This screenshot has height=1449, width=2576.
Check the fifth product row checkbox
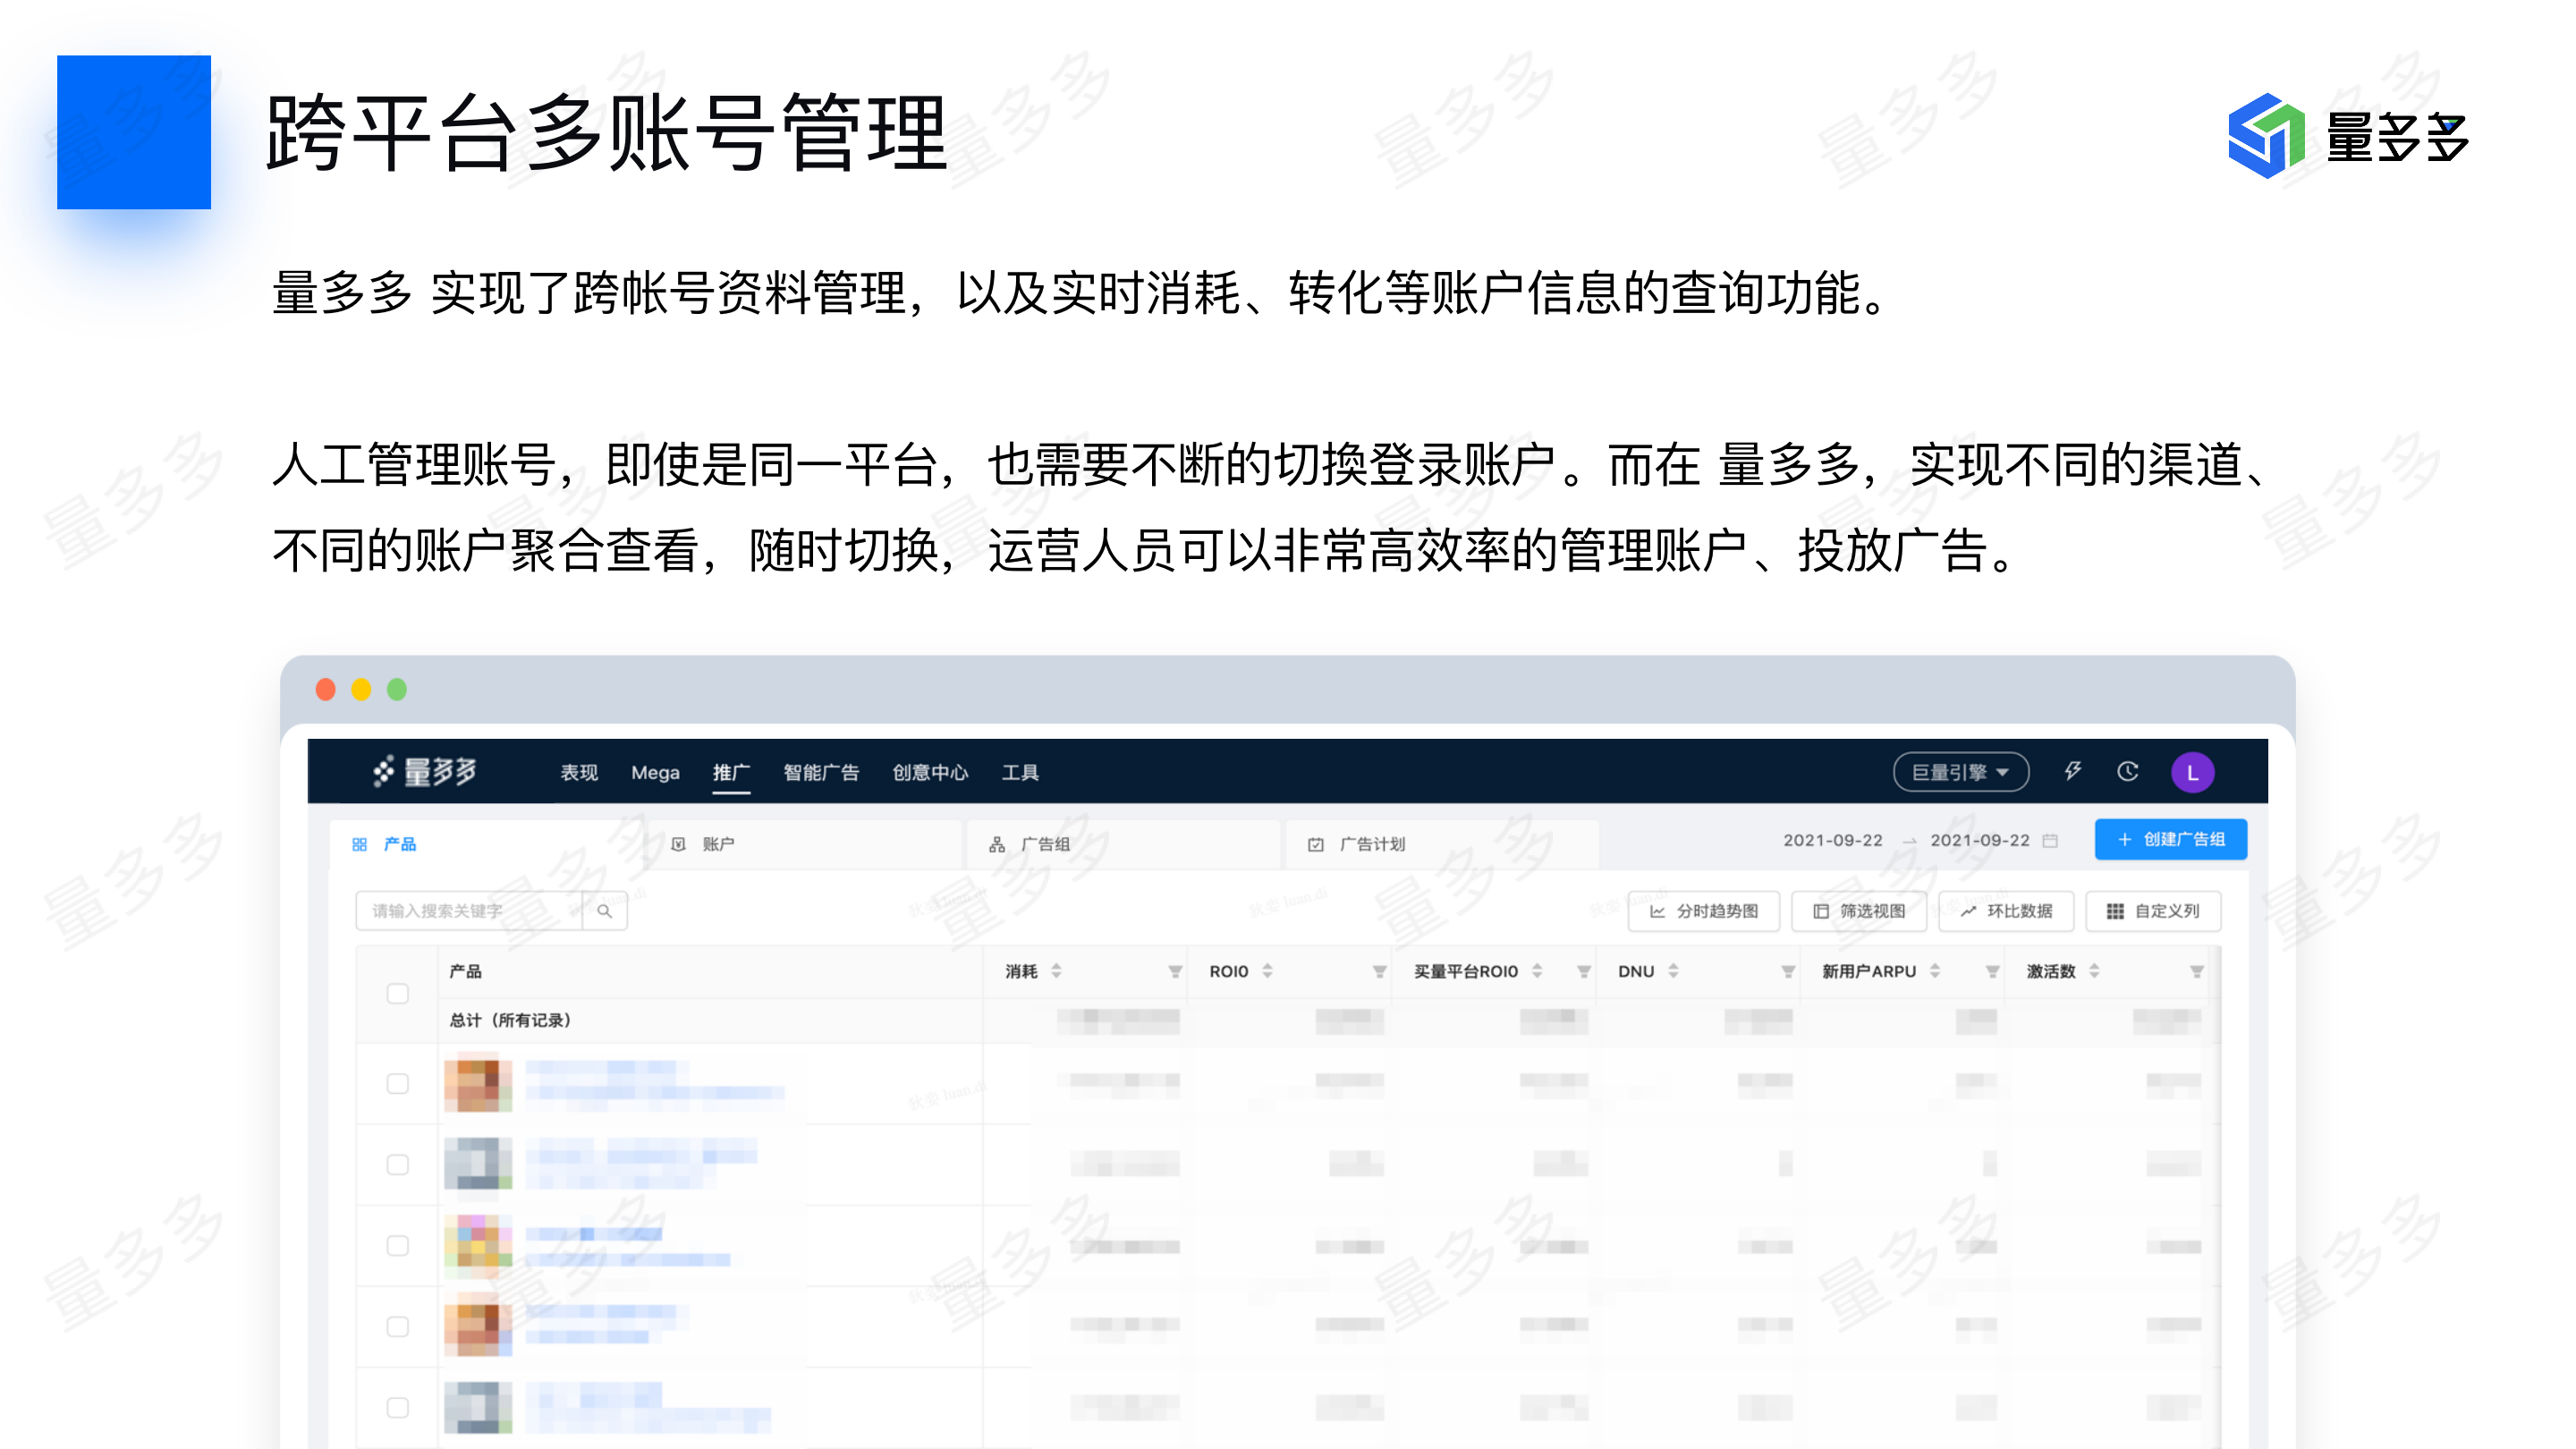(397, 1407)
